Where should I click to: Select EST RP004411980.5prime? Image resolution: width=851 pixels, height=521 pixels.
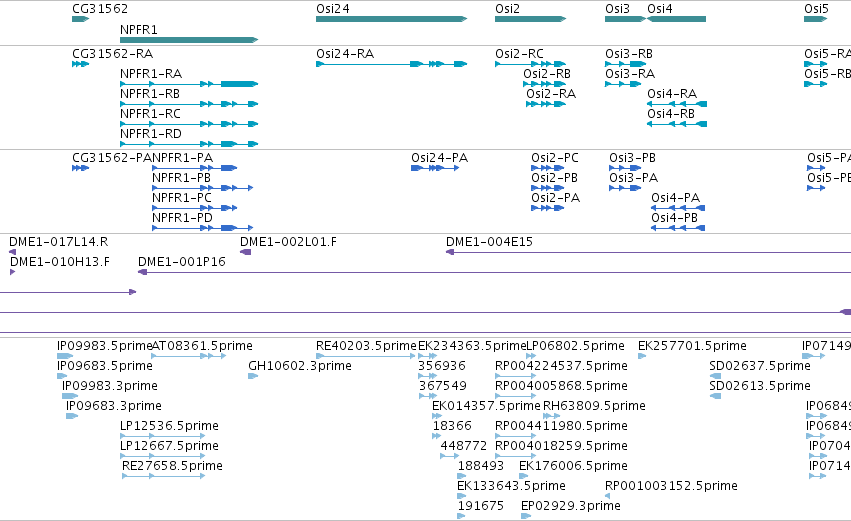pyautogui.click(x=561, y=427)
